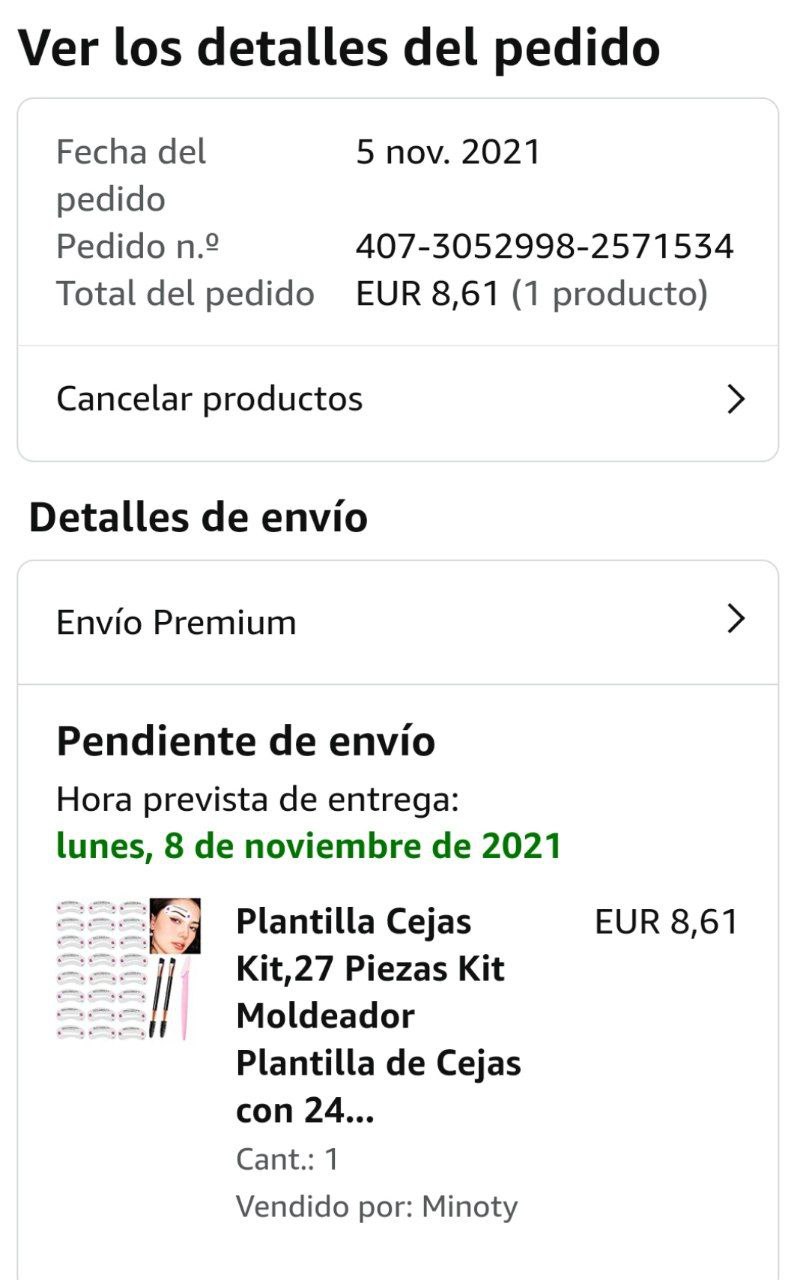809x1280 pixels.
Task: Tap the seller name Minoty
Action: (470, 1207)
